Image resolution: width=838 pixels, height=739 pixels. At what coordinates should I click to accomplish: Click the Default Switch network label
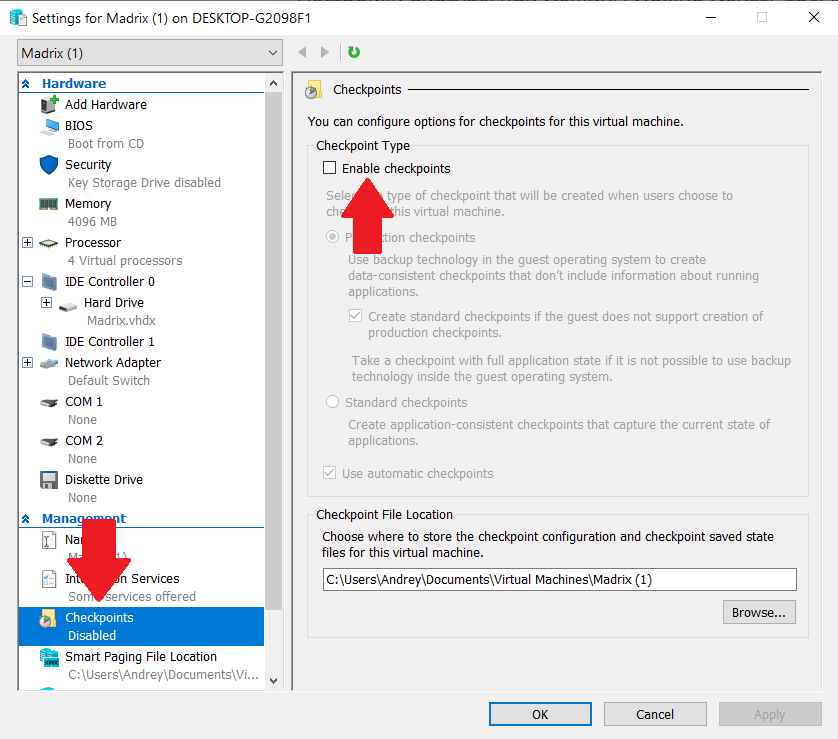click(x=109, y=380)
